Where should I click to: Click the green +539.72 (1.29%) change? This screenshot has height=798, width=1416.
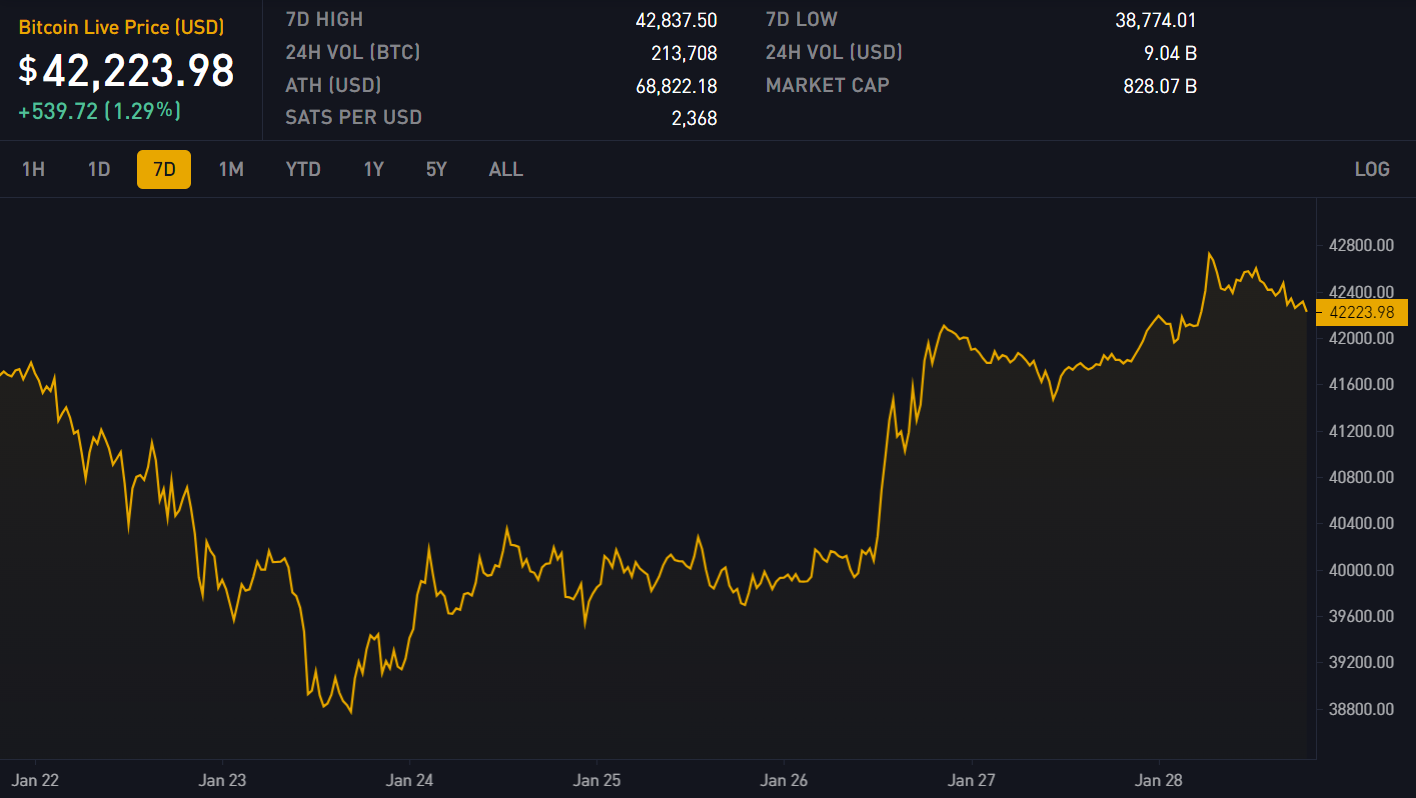tap(100, 111)
